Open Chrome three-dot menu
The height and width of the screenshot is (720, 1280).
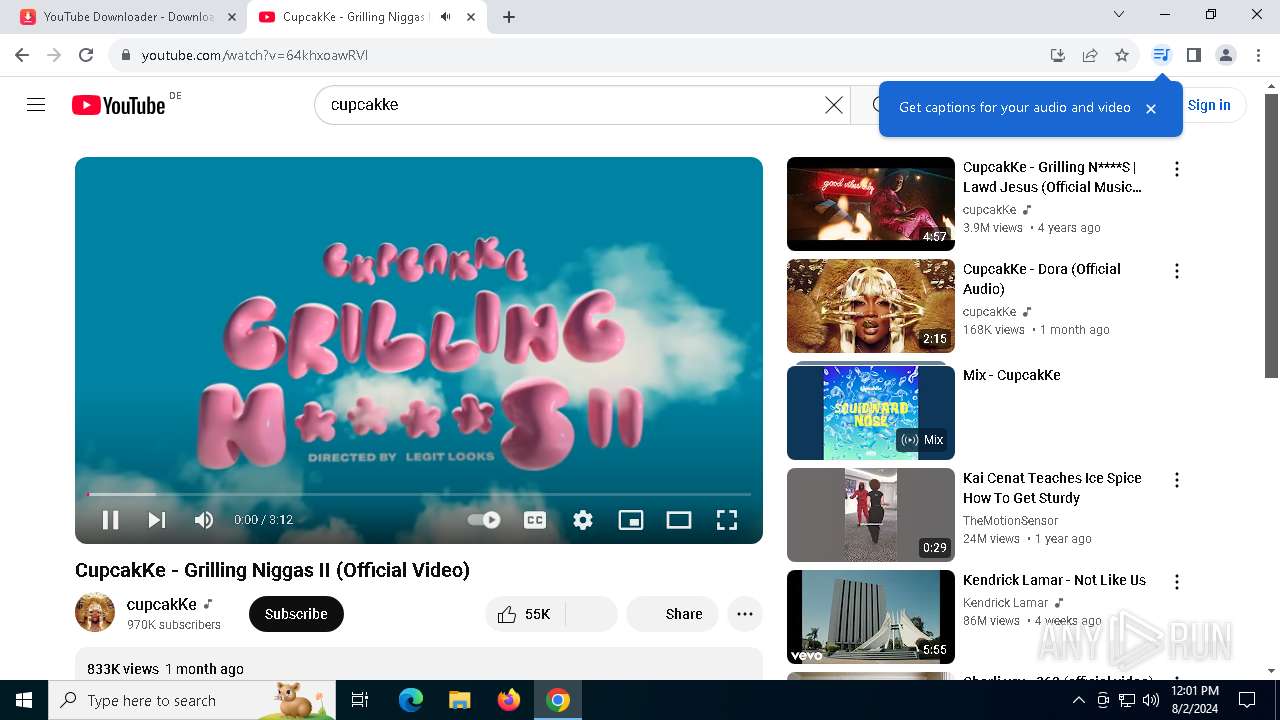pos(1258,55)
